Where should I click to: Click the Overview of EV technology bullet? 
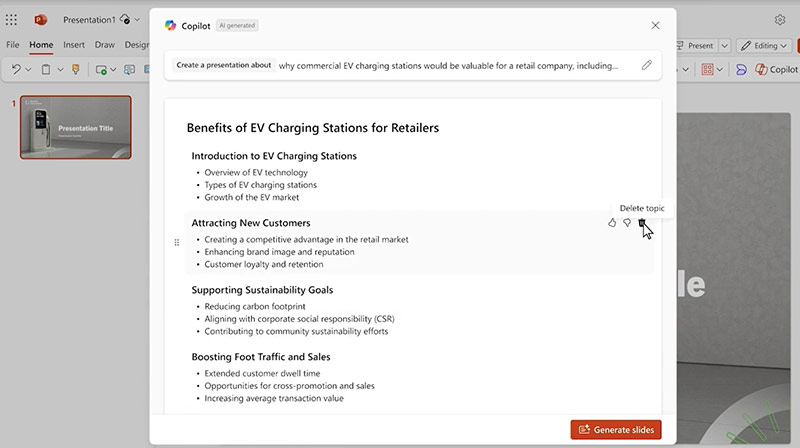pos(256,172)
